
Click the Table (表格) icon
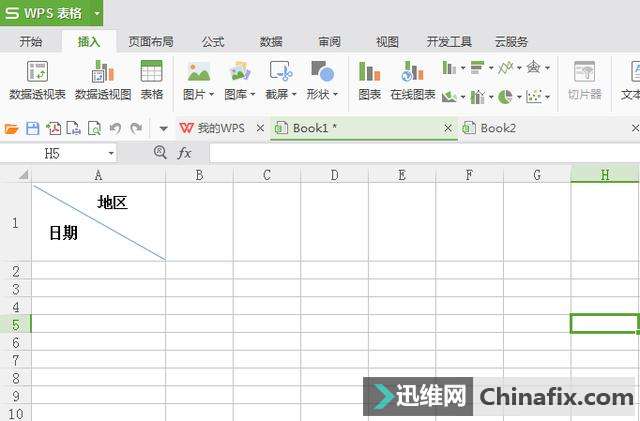151,72
